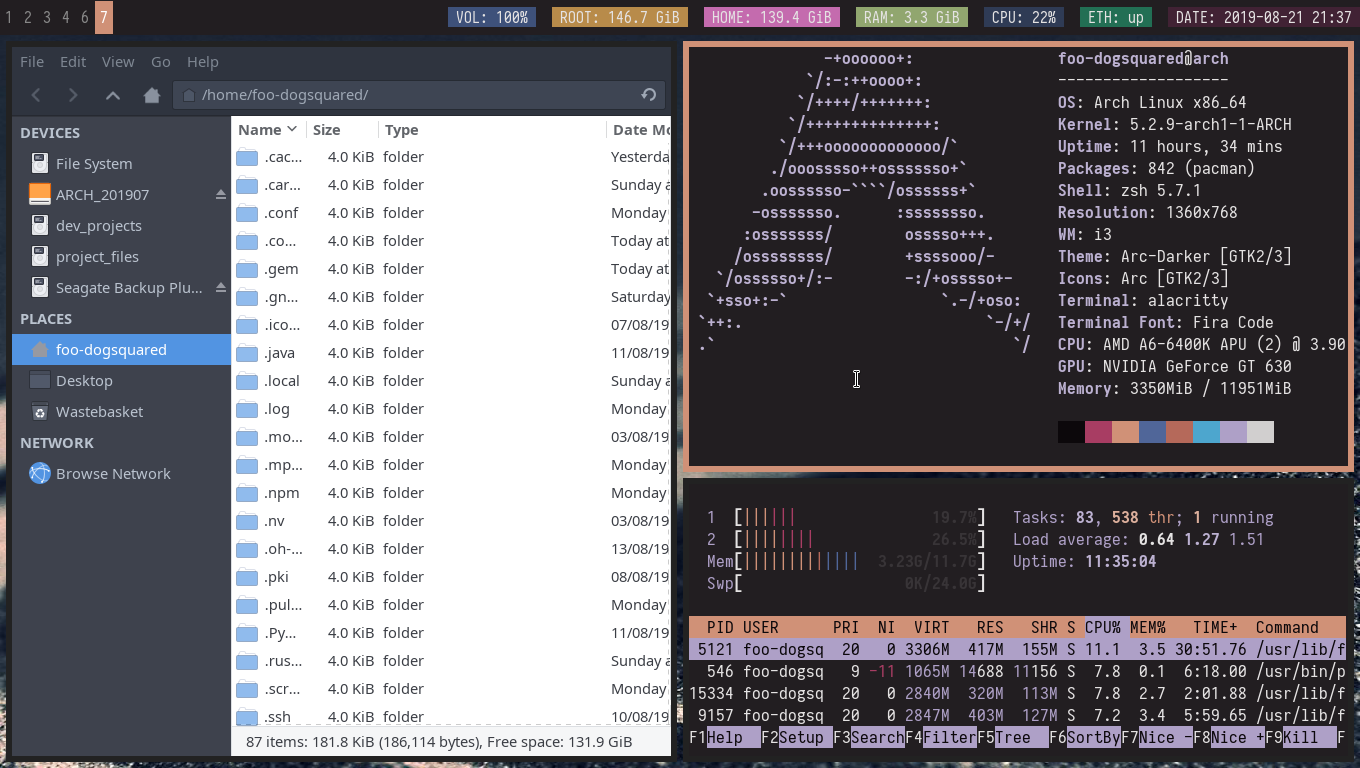Click the lavender neofetch color block
Image resolution: width=1360 pixels, height=768 pixels.
[1233, 432]
